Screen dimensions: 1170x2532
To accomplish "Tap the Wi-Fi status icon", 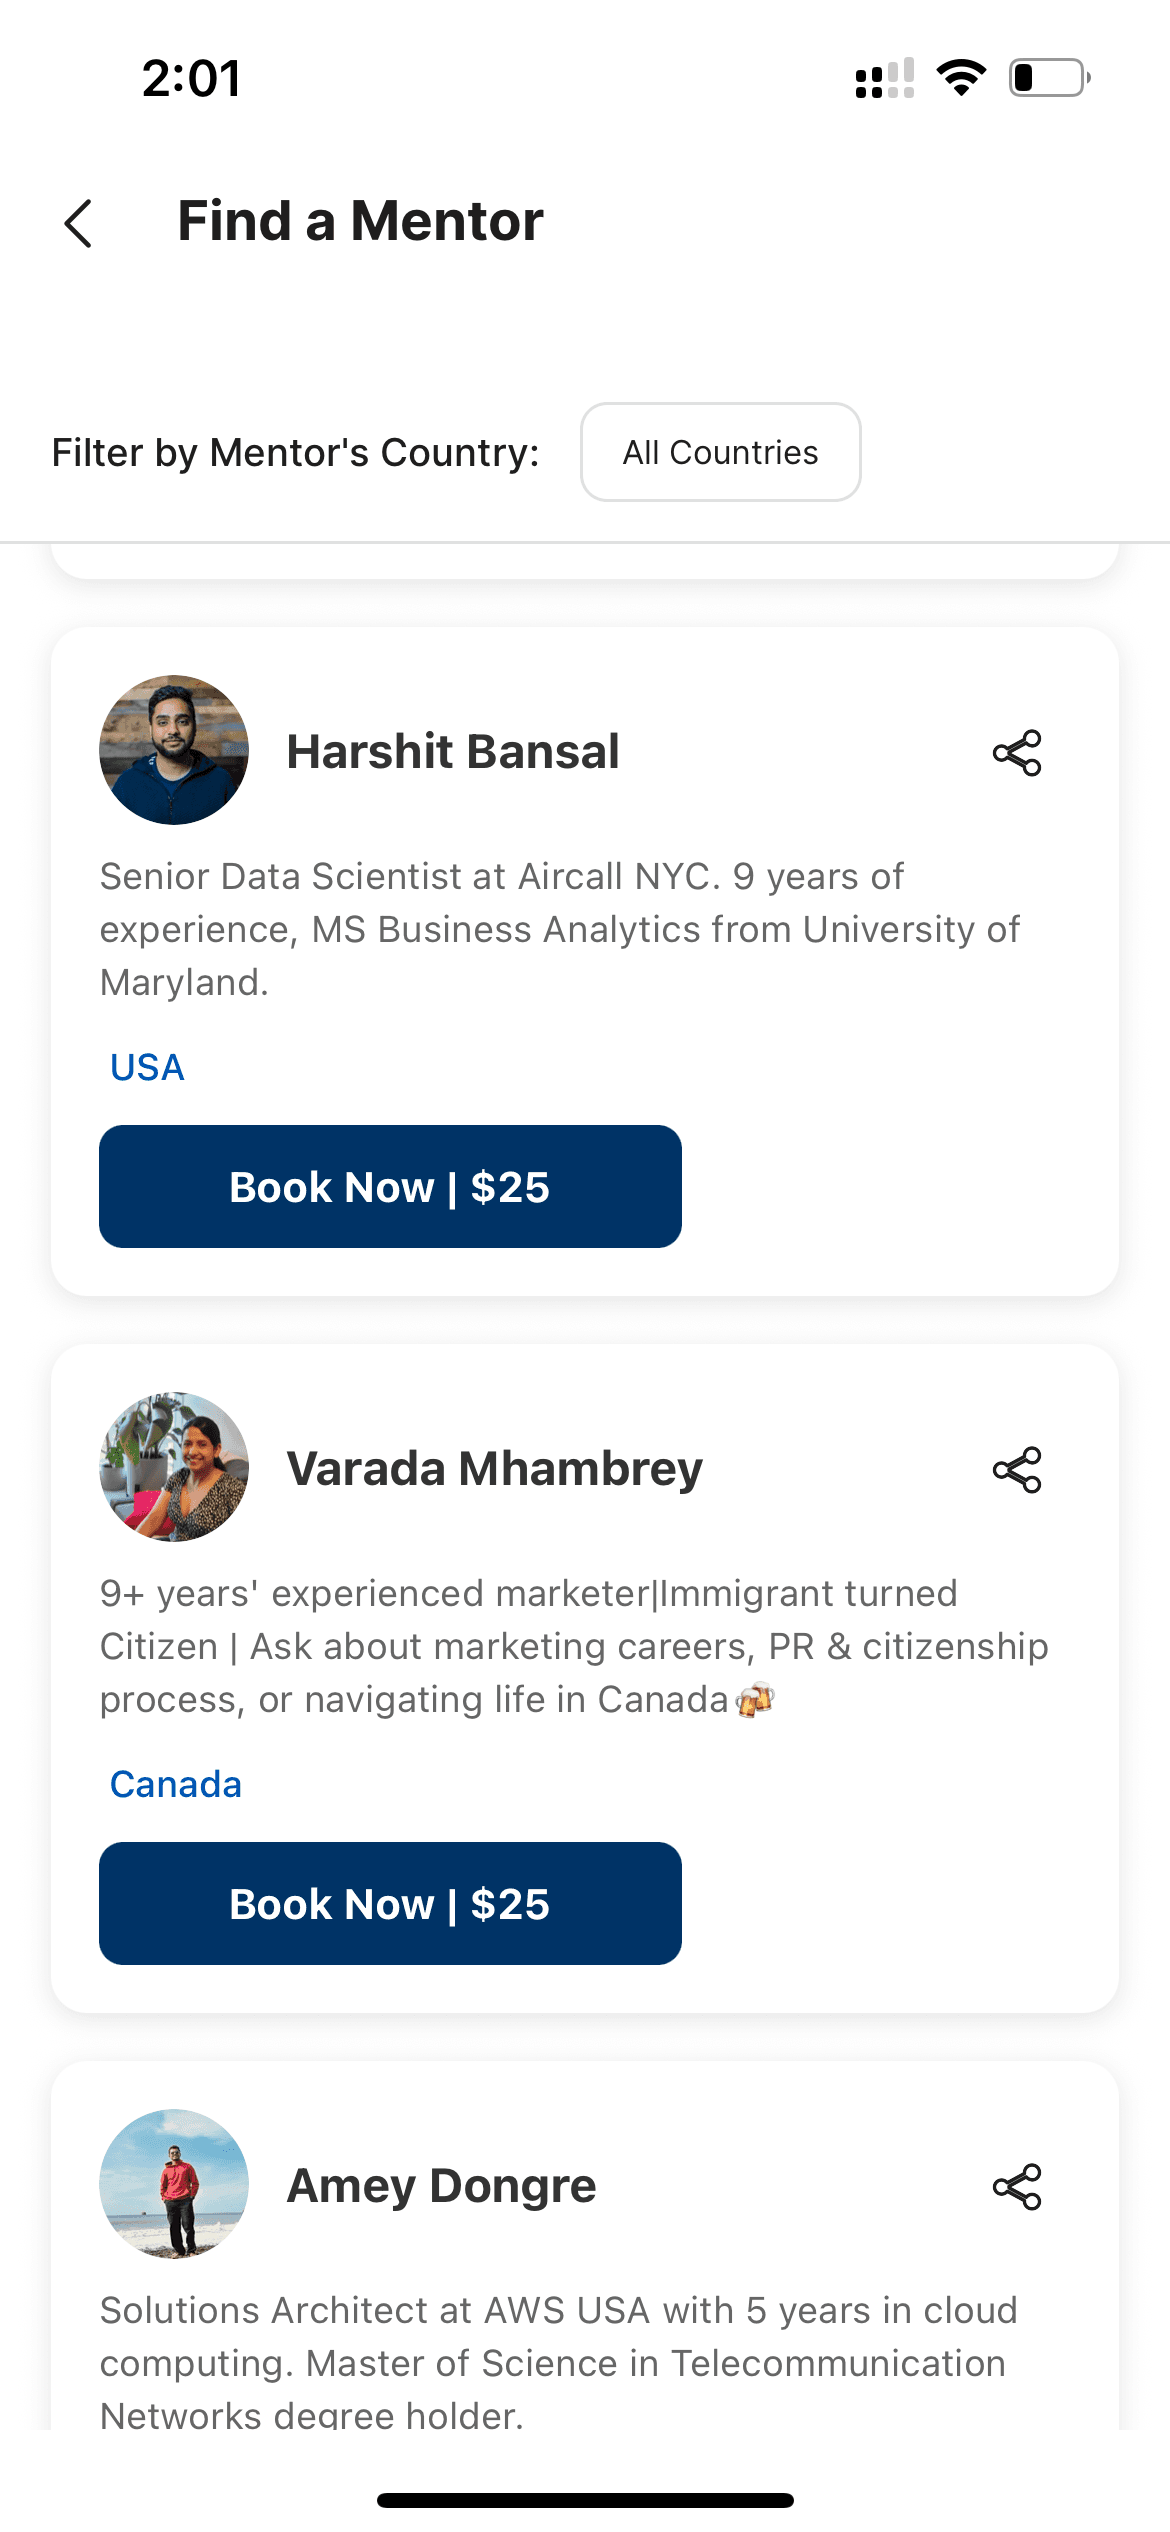I will [961, 78].
